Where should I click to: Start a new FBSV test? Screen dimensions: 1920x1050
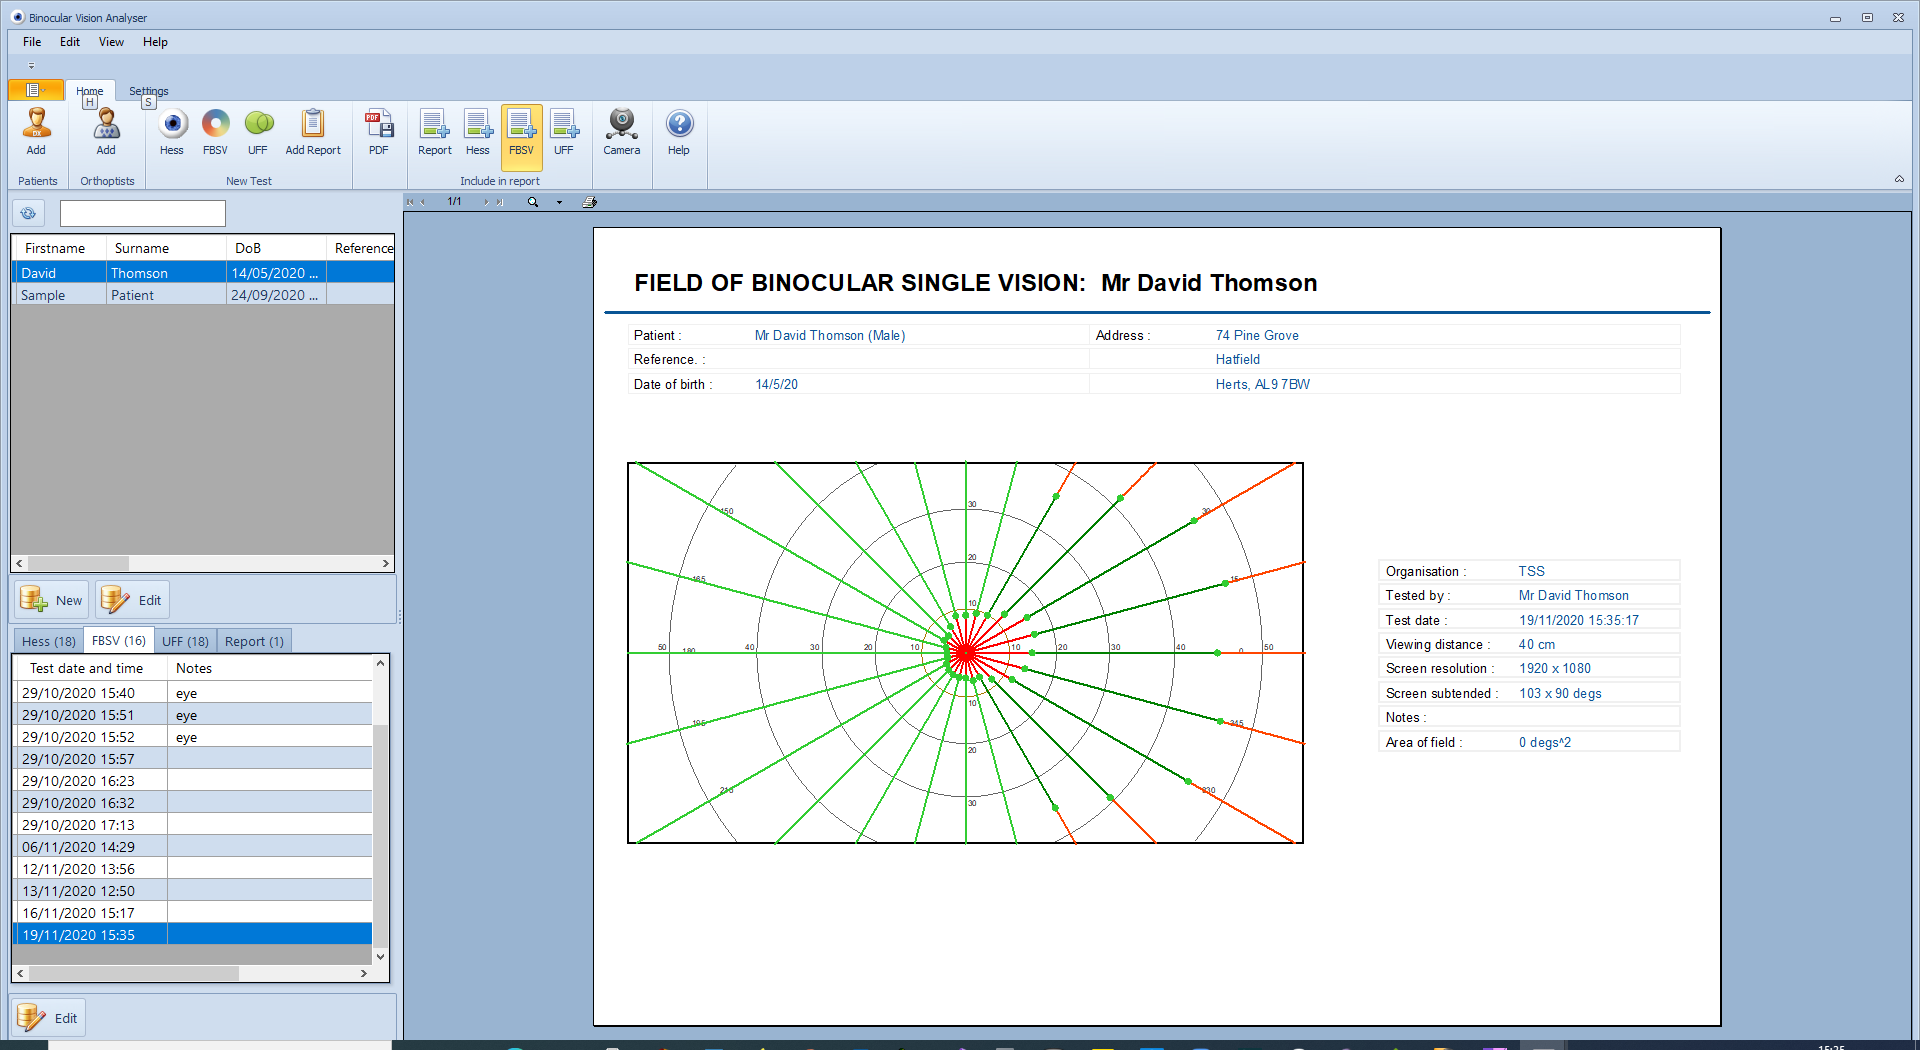[x=215, y=131]
